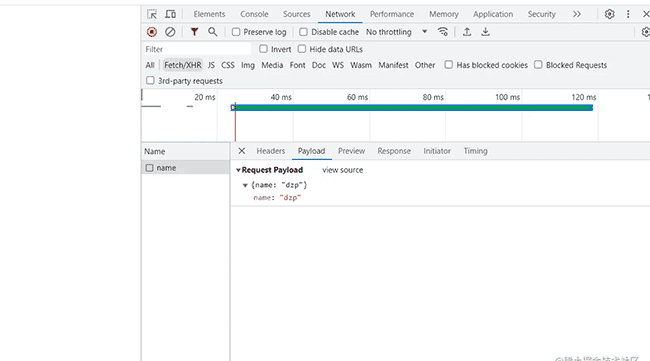Click the Name column header
650x361 pixels.
[x=185, y=151]
